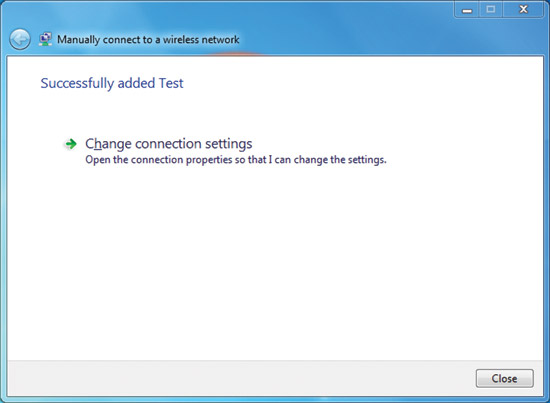Viewport: 550px width, 403px height.
Task: Go back using the round arrow button
Action: (x=20, y=39)
